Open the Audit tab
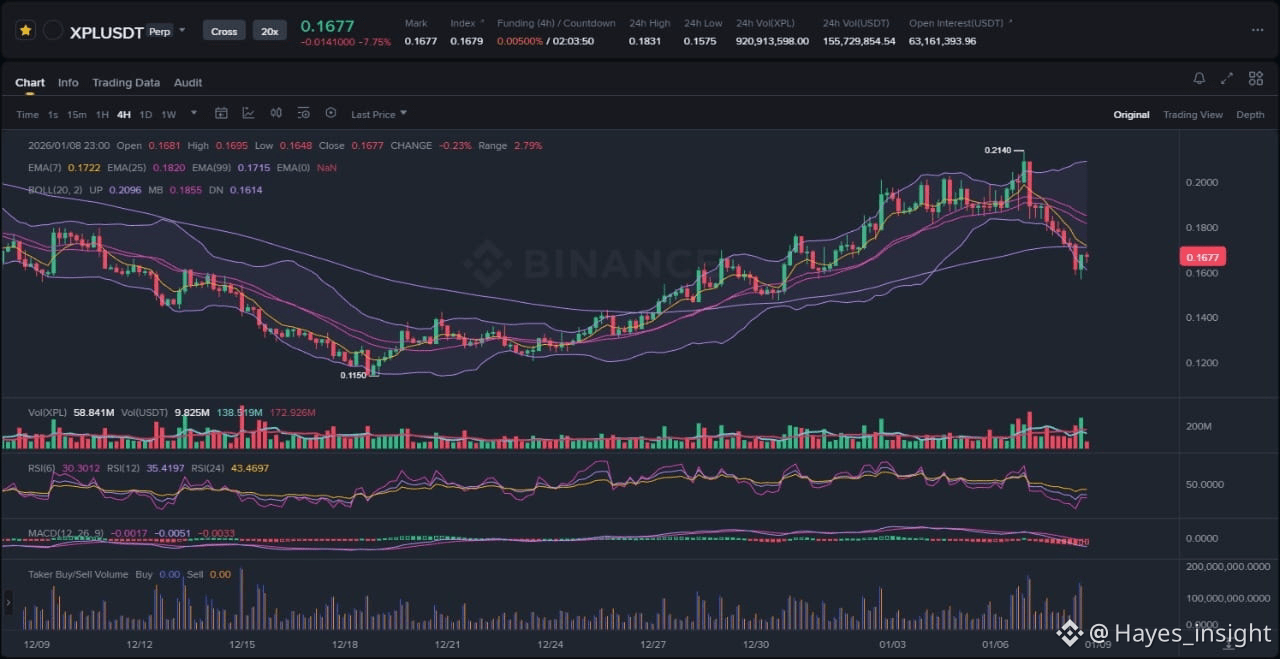The height and width of the screenshot is (659, 1280). click(x=188, y=83)
